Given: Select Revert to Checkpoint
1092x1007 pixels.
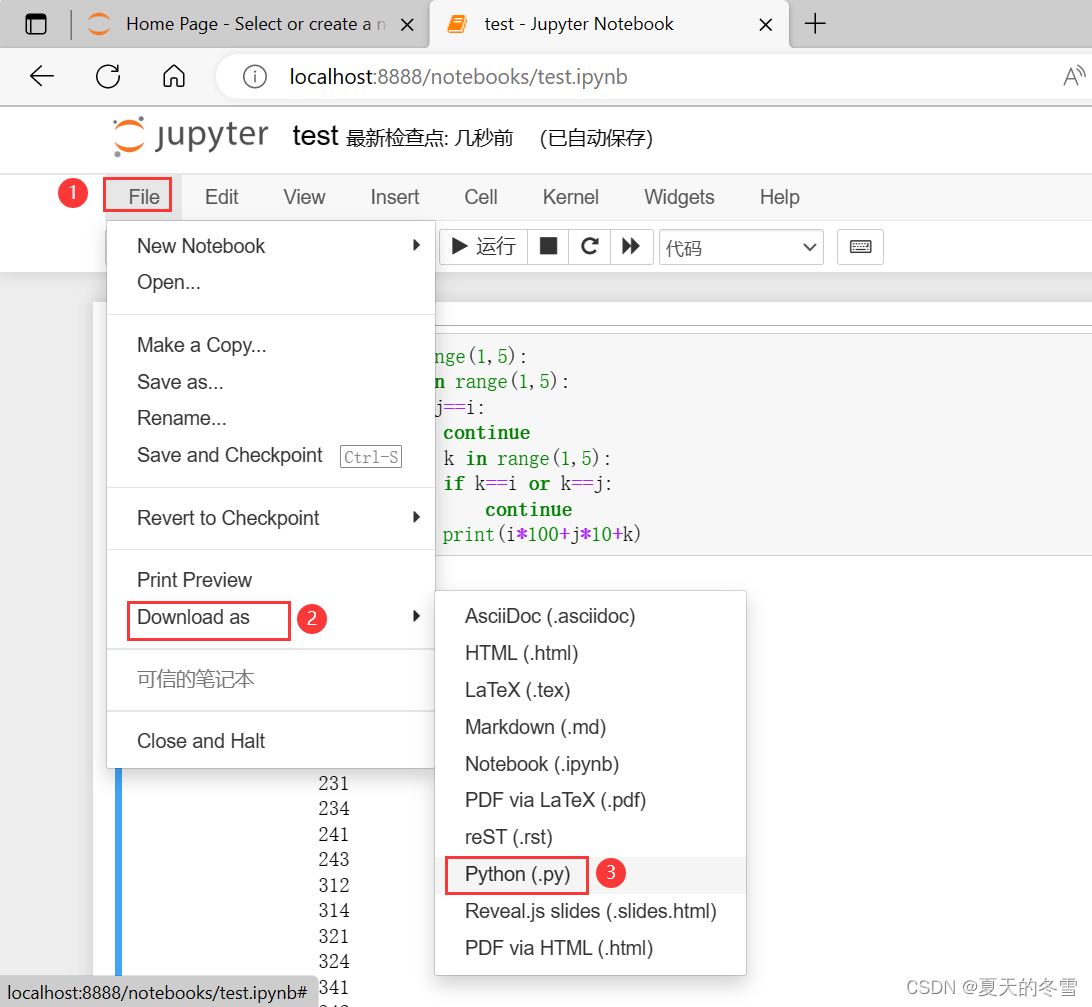Looking at the screenshot, I should [x=271, y=517].
